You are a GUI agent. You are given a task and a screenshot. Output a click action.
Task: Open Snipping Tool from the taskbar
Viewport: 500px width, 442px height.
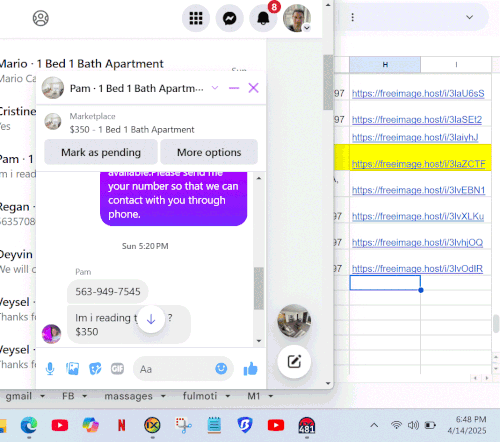point(183,425)
